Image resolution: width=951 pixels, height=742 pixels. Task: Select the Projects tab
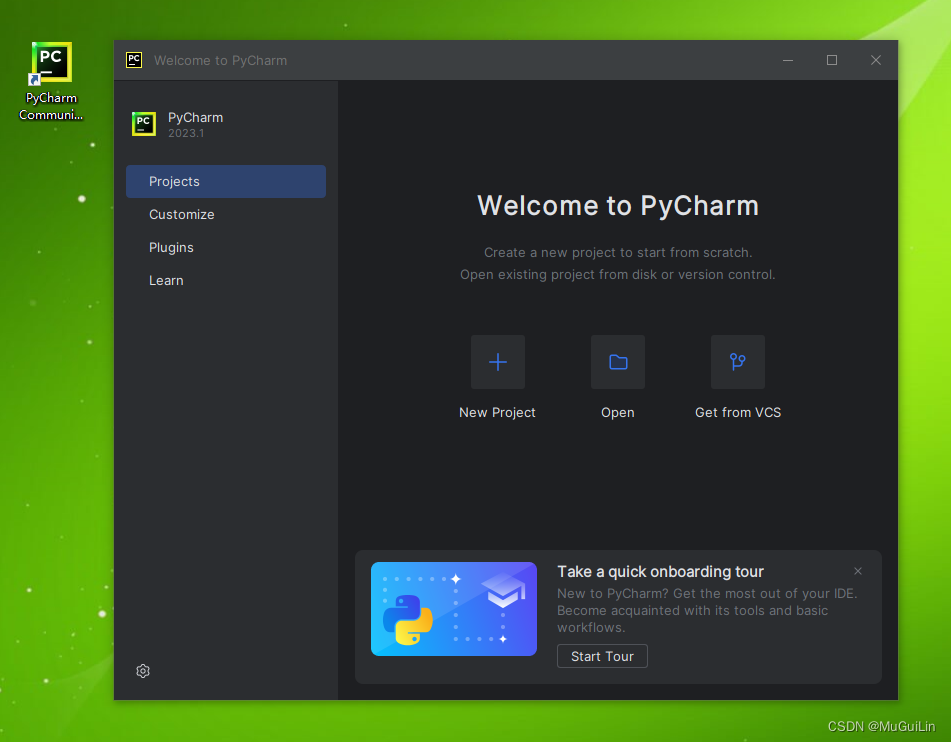click(x=226, y=181)
